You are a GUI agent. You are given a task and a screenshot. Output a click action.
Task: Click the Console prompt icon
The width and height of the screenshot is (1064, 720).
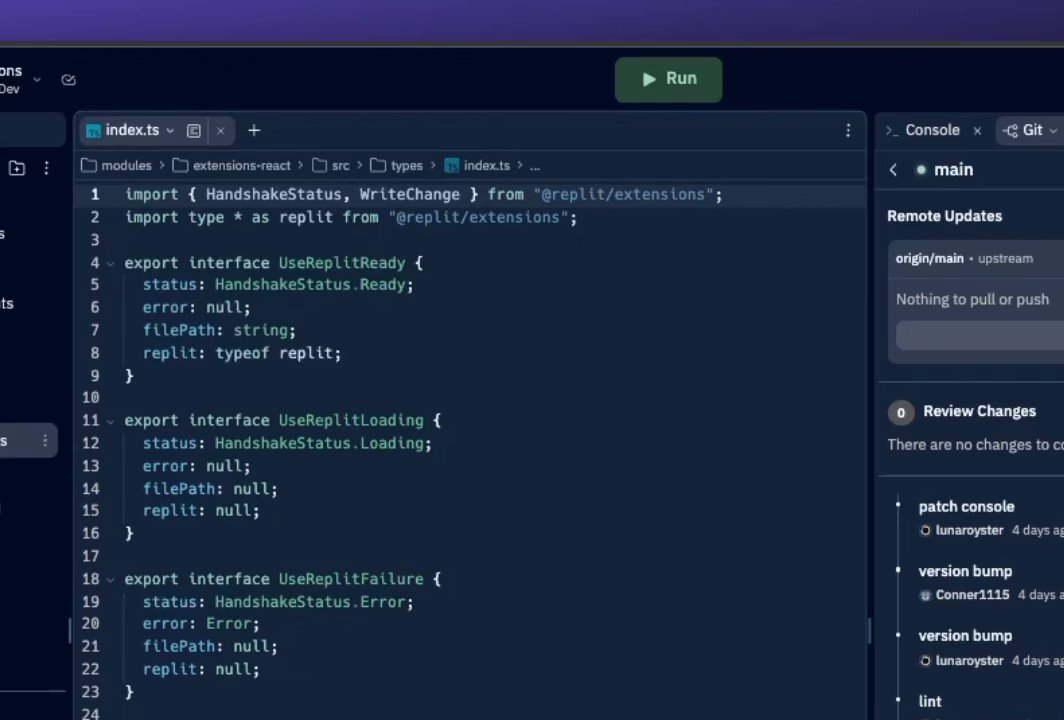pyautogui.click(x=892, y=131)
